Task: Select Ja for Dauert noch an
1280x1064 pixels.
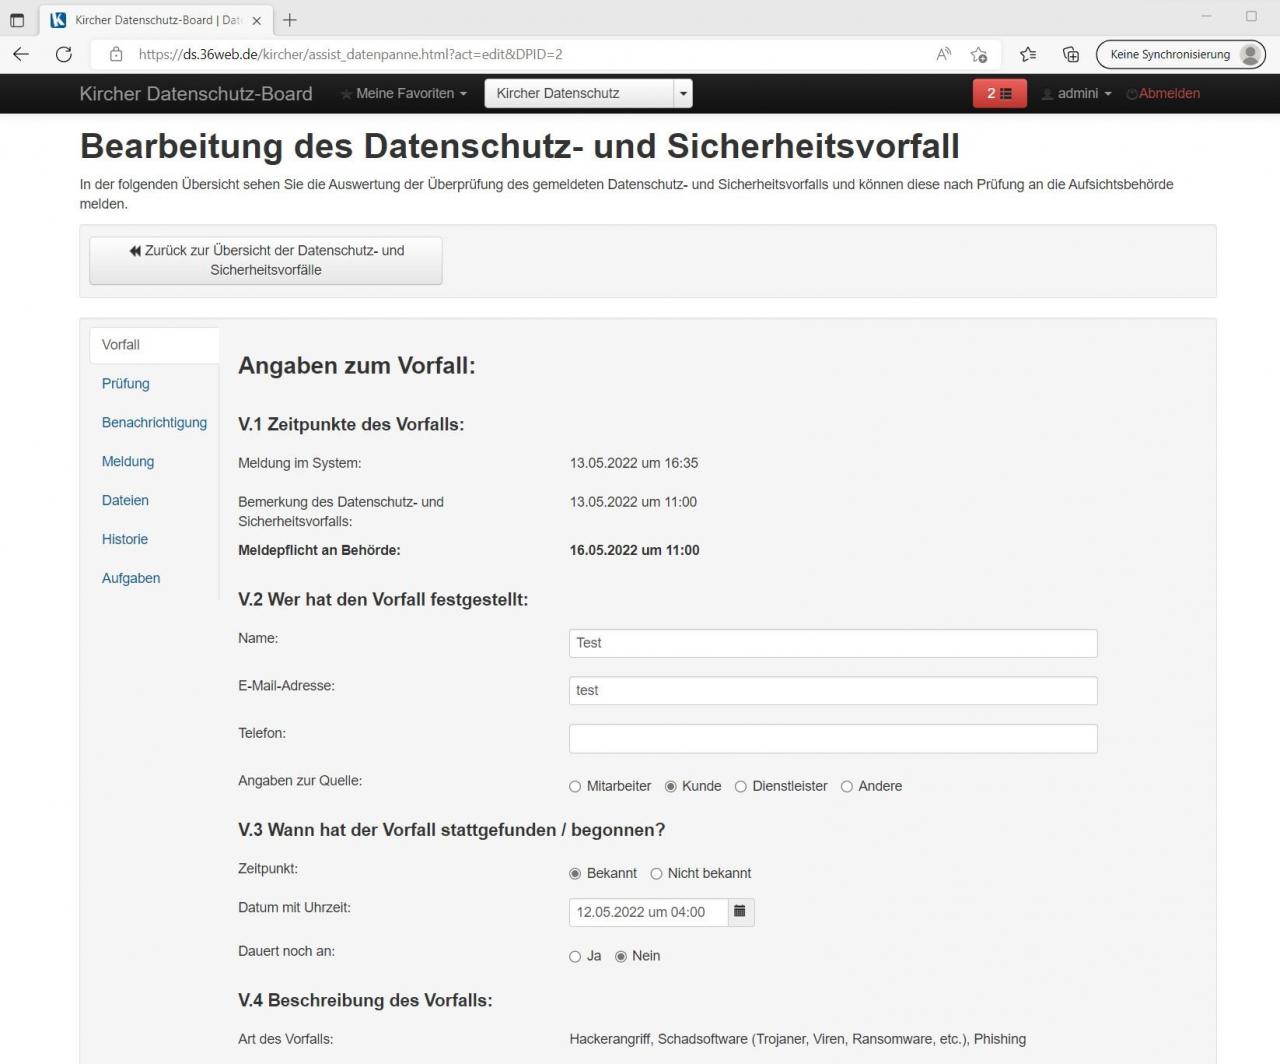Action: point(575,957)
